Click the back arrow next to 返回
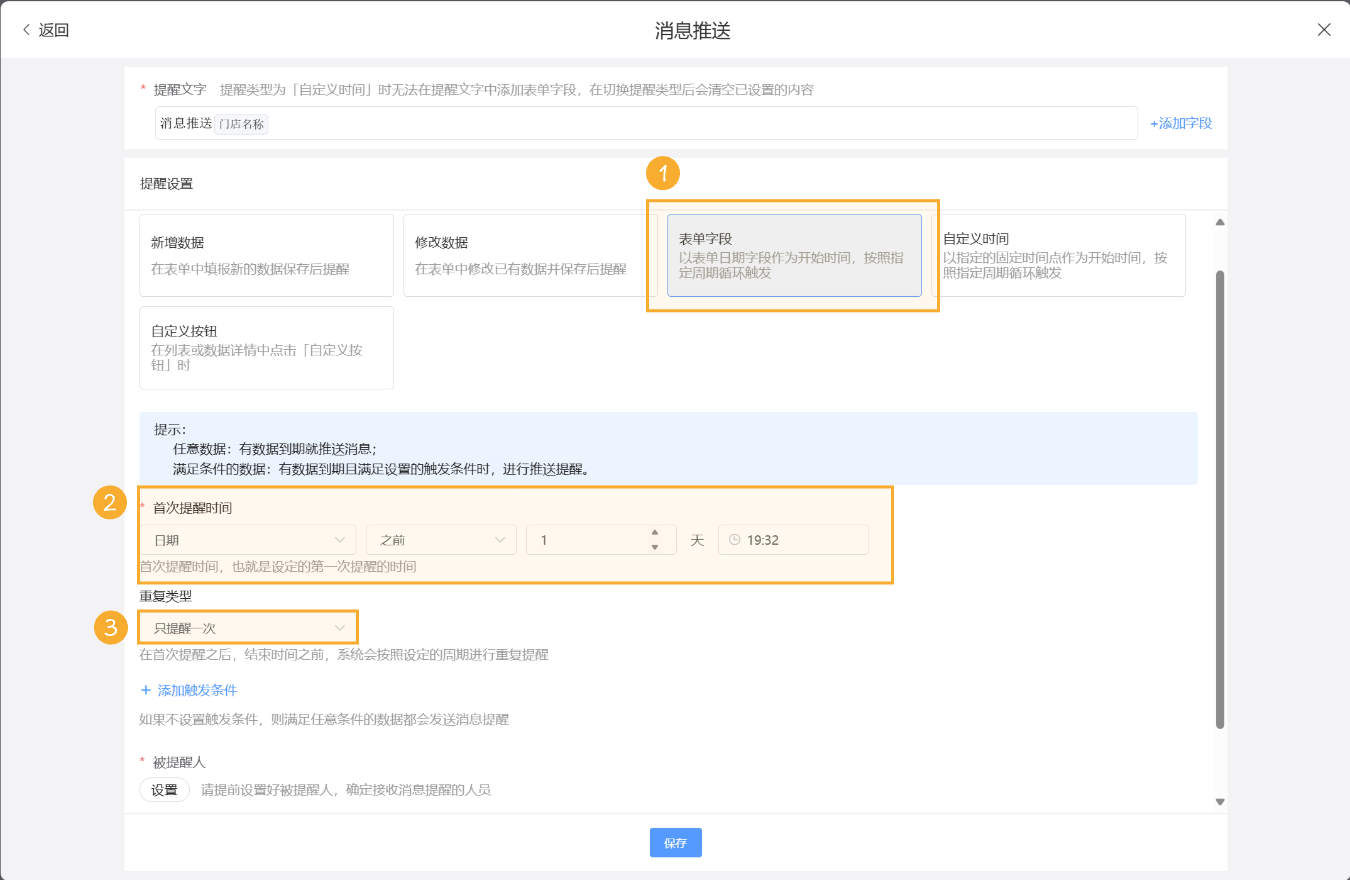This screenshot has height=880, width=1350. pos(26,29)
